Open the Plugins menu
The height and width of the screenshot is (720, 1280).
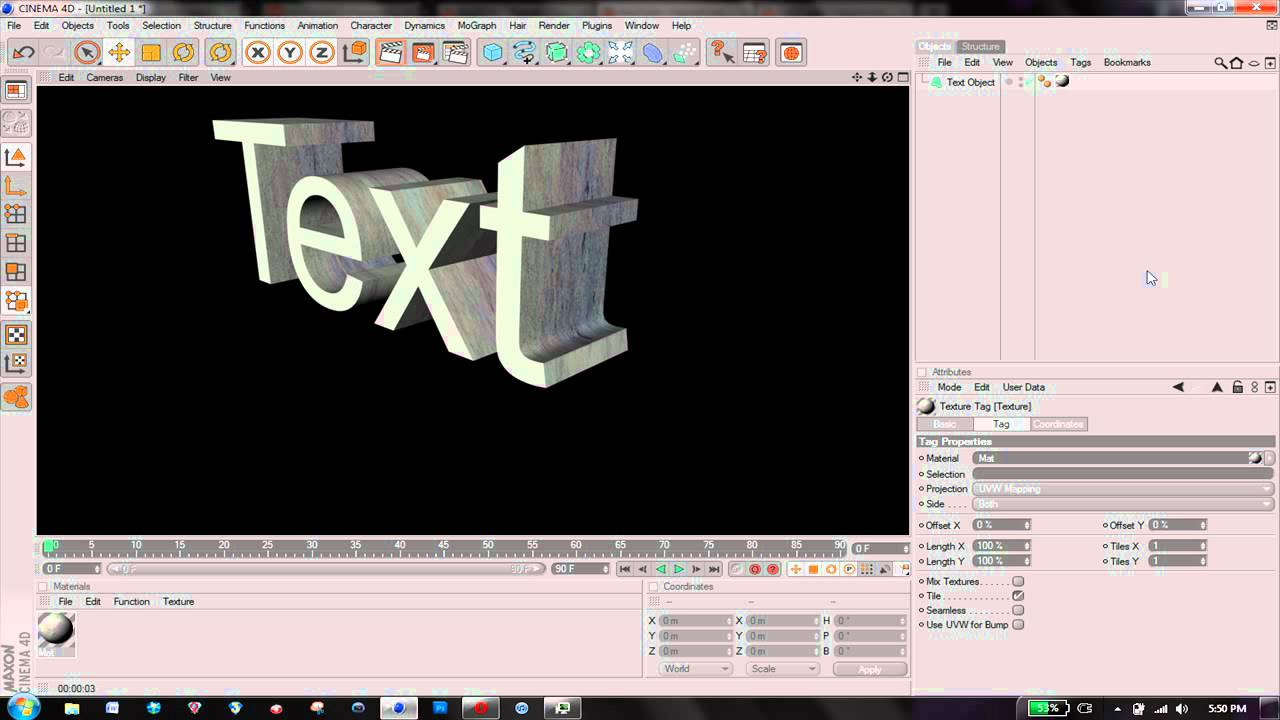pyautogui.click(x=597, y=25)
